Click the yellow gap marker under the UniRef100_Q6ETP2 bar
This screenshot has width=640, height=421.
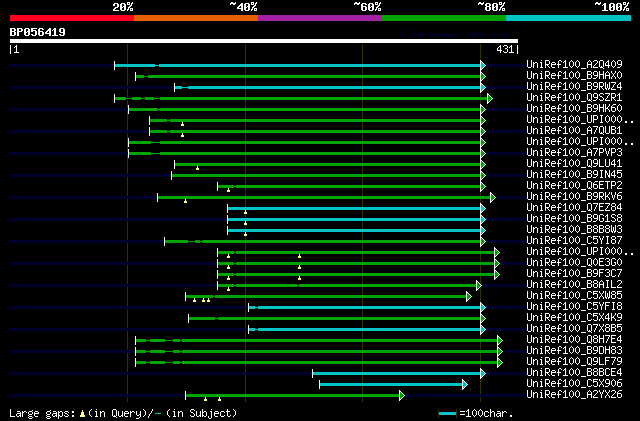tap(229, 190)
